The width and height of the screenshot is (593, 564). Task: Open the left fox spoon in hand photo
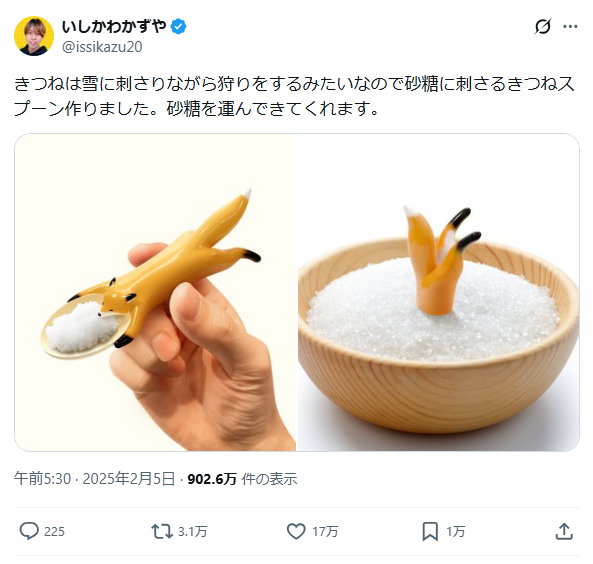(x=155, y=292)
